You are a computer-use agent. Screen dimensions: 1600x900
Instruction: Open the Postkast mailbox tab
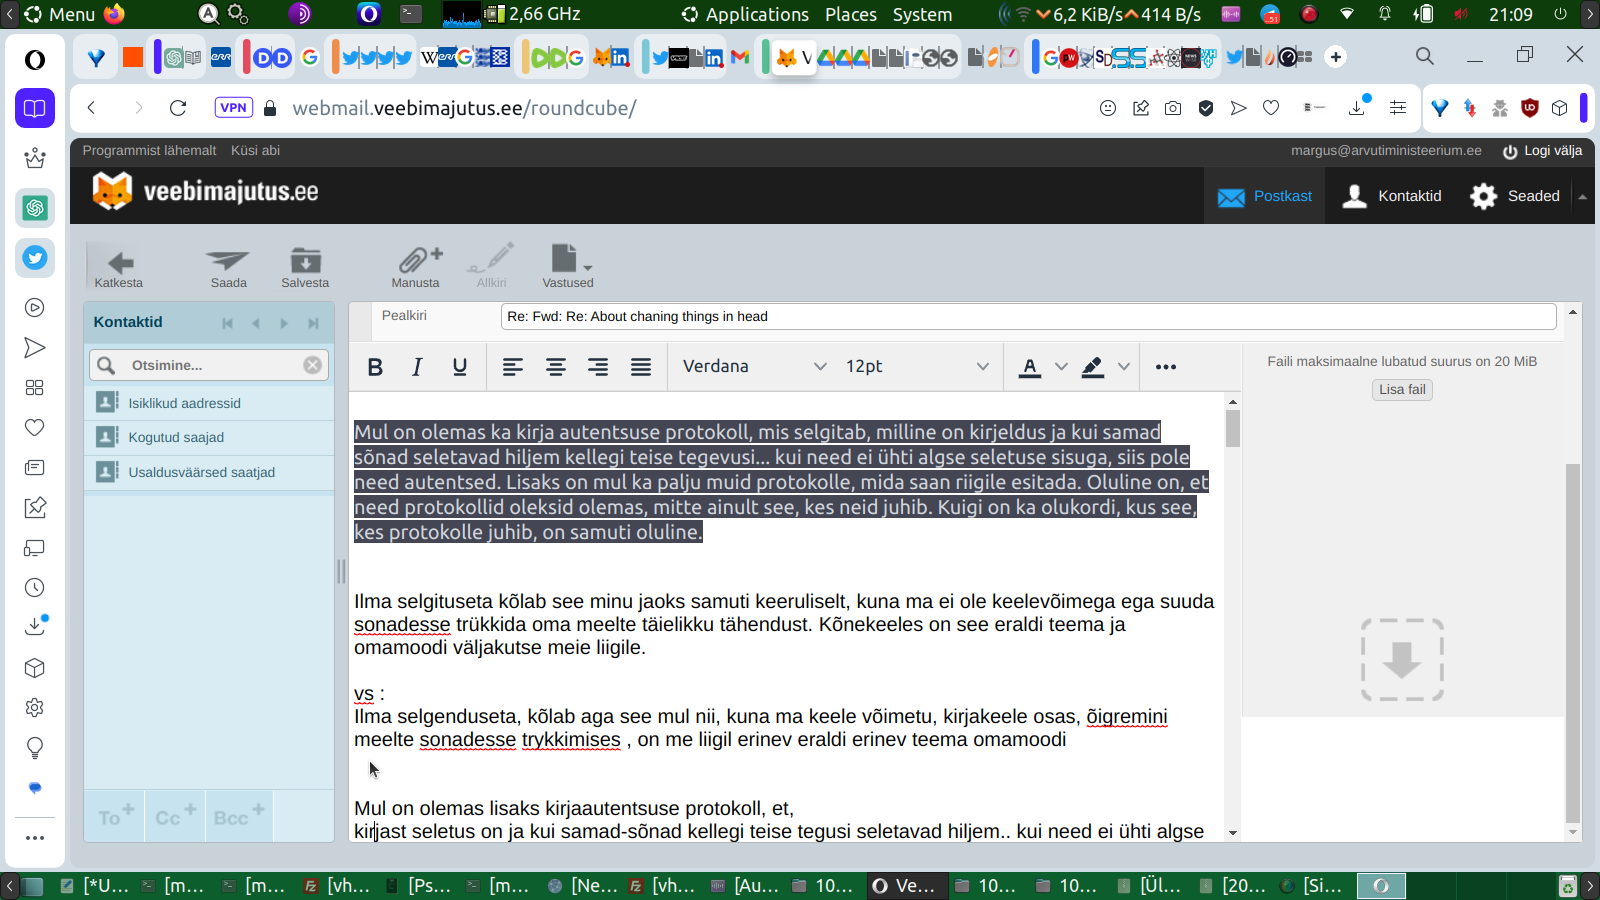pos(1265,196)
